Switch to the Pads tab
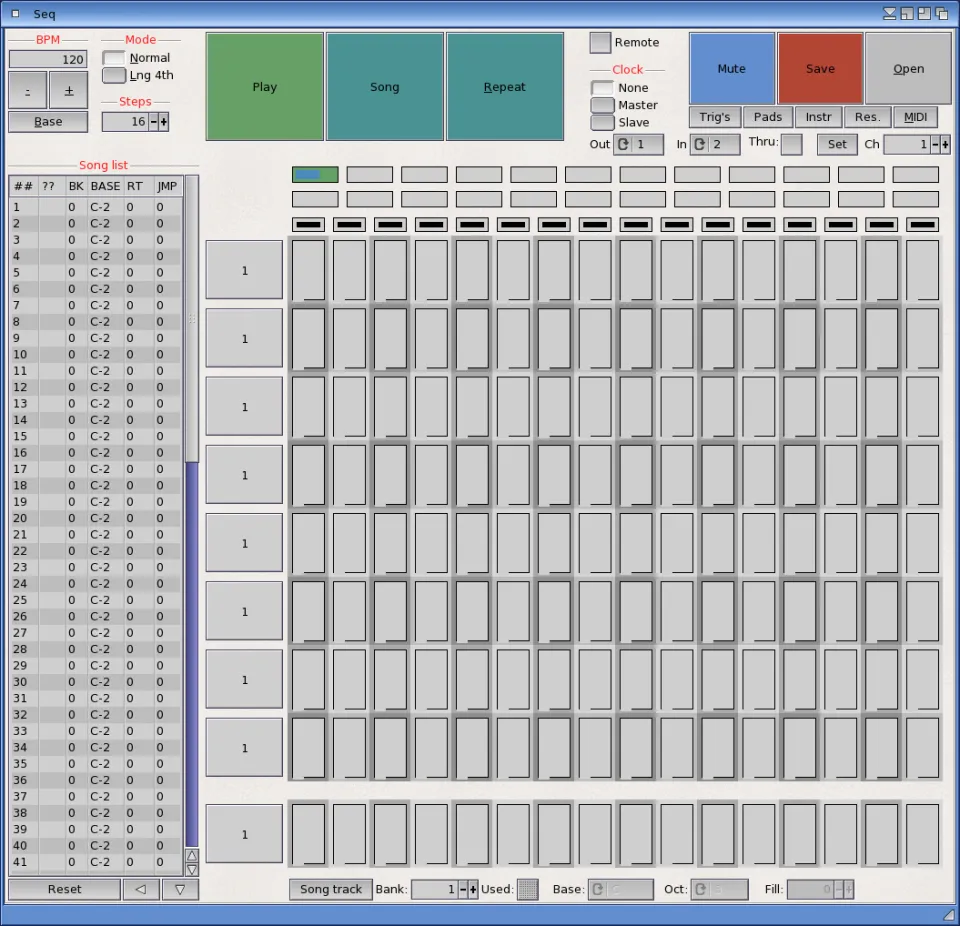Viewport: 960px width, 926px height. pyautogui.click(x=768, y=117)
